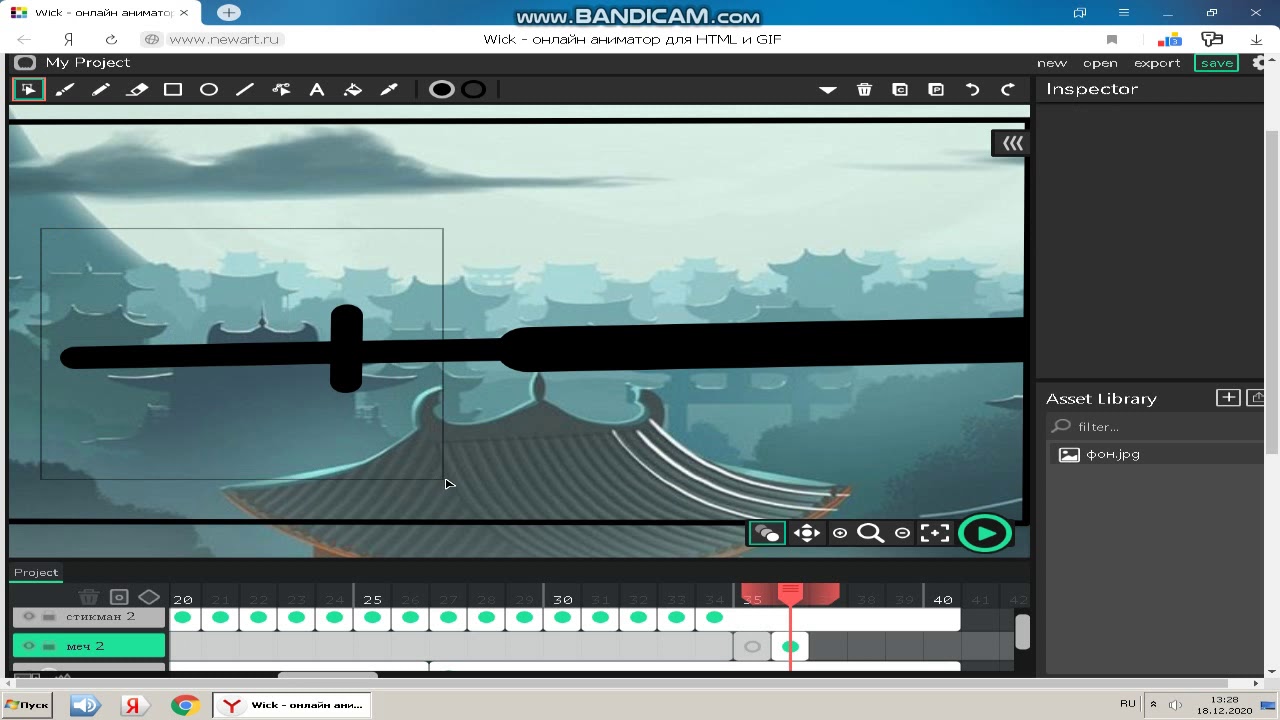Click the timeline vertical scrollbar handle
Screen dimensions: 1280x720
[1022, 632]
